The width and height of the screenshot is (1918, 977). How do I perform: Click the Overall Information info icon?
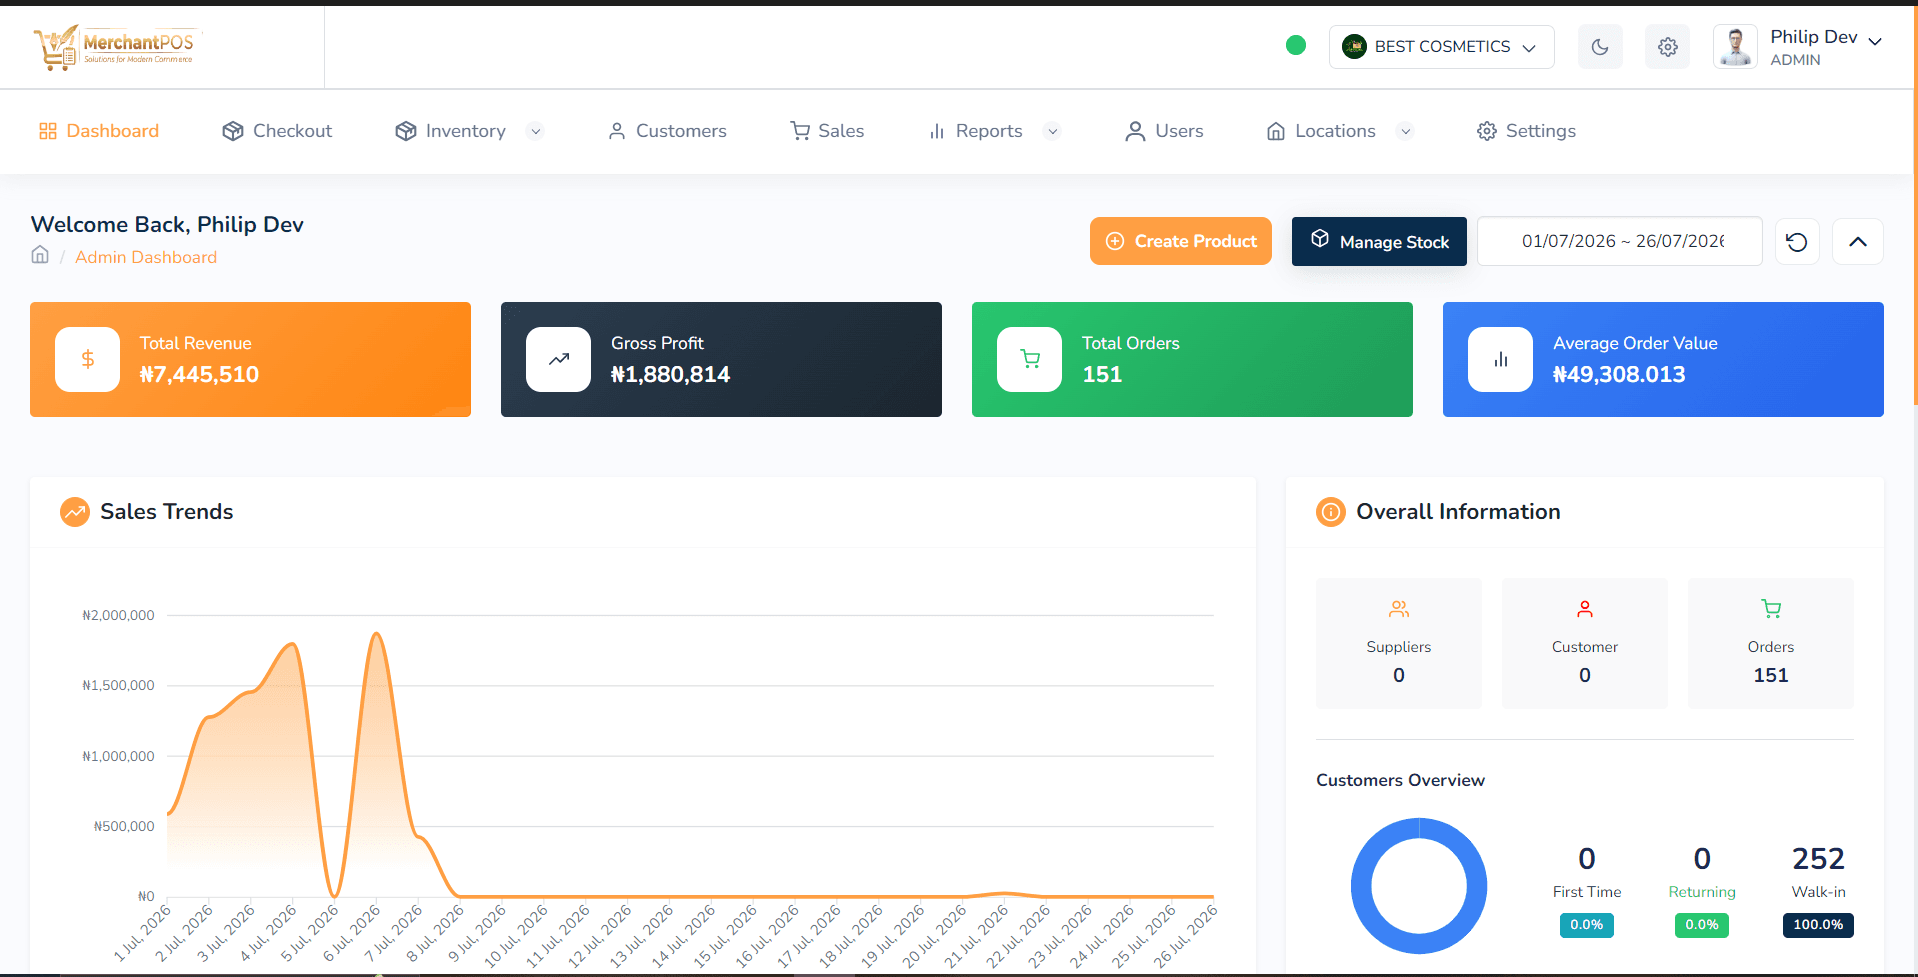[1331, 512]
